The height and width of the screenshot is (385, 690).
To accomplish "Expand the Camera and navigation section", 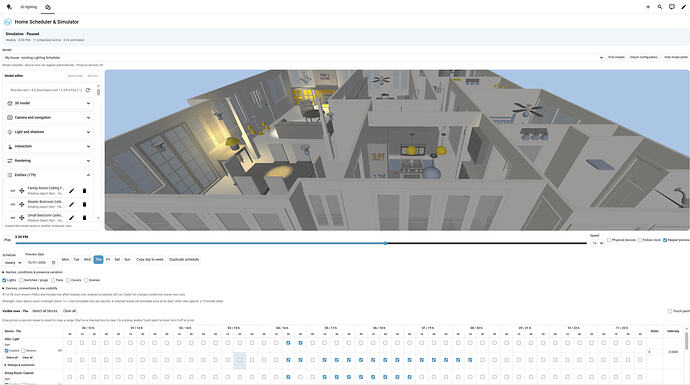I will [x=88, y=117].
